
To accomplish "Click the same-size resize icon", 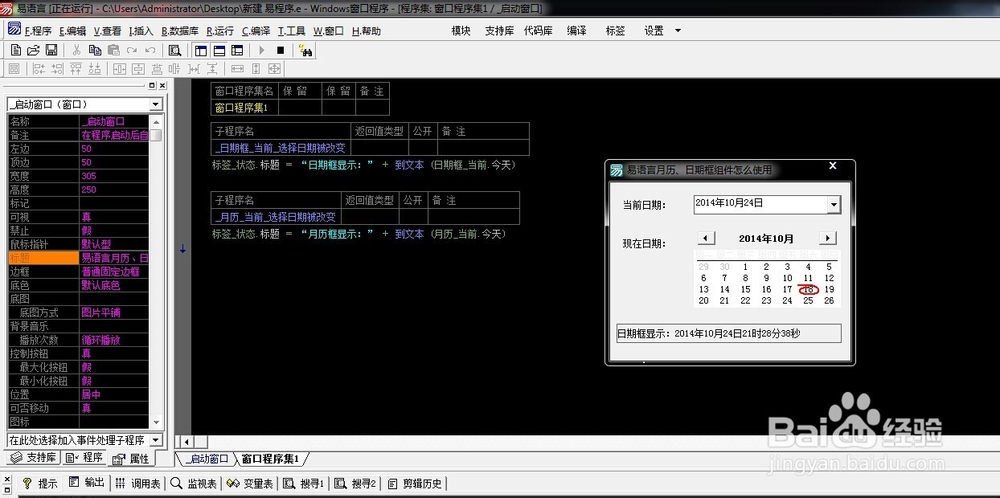I will coord(274,68).
